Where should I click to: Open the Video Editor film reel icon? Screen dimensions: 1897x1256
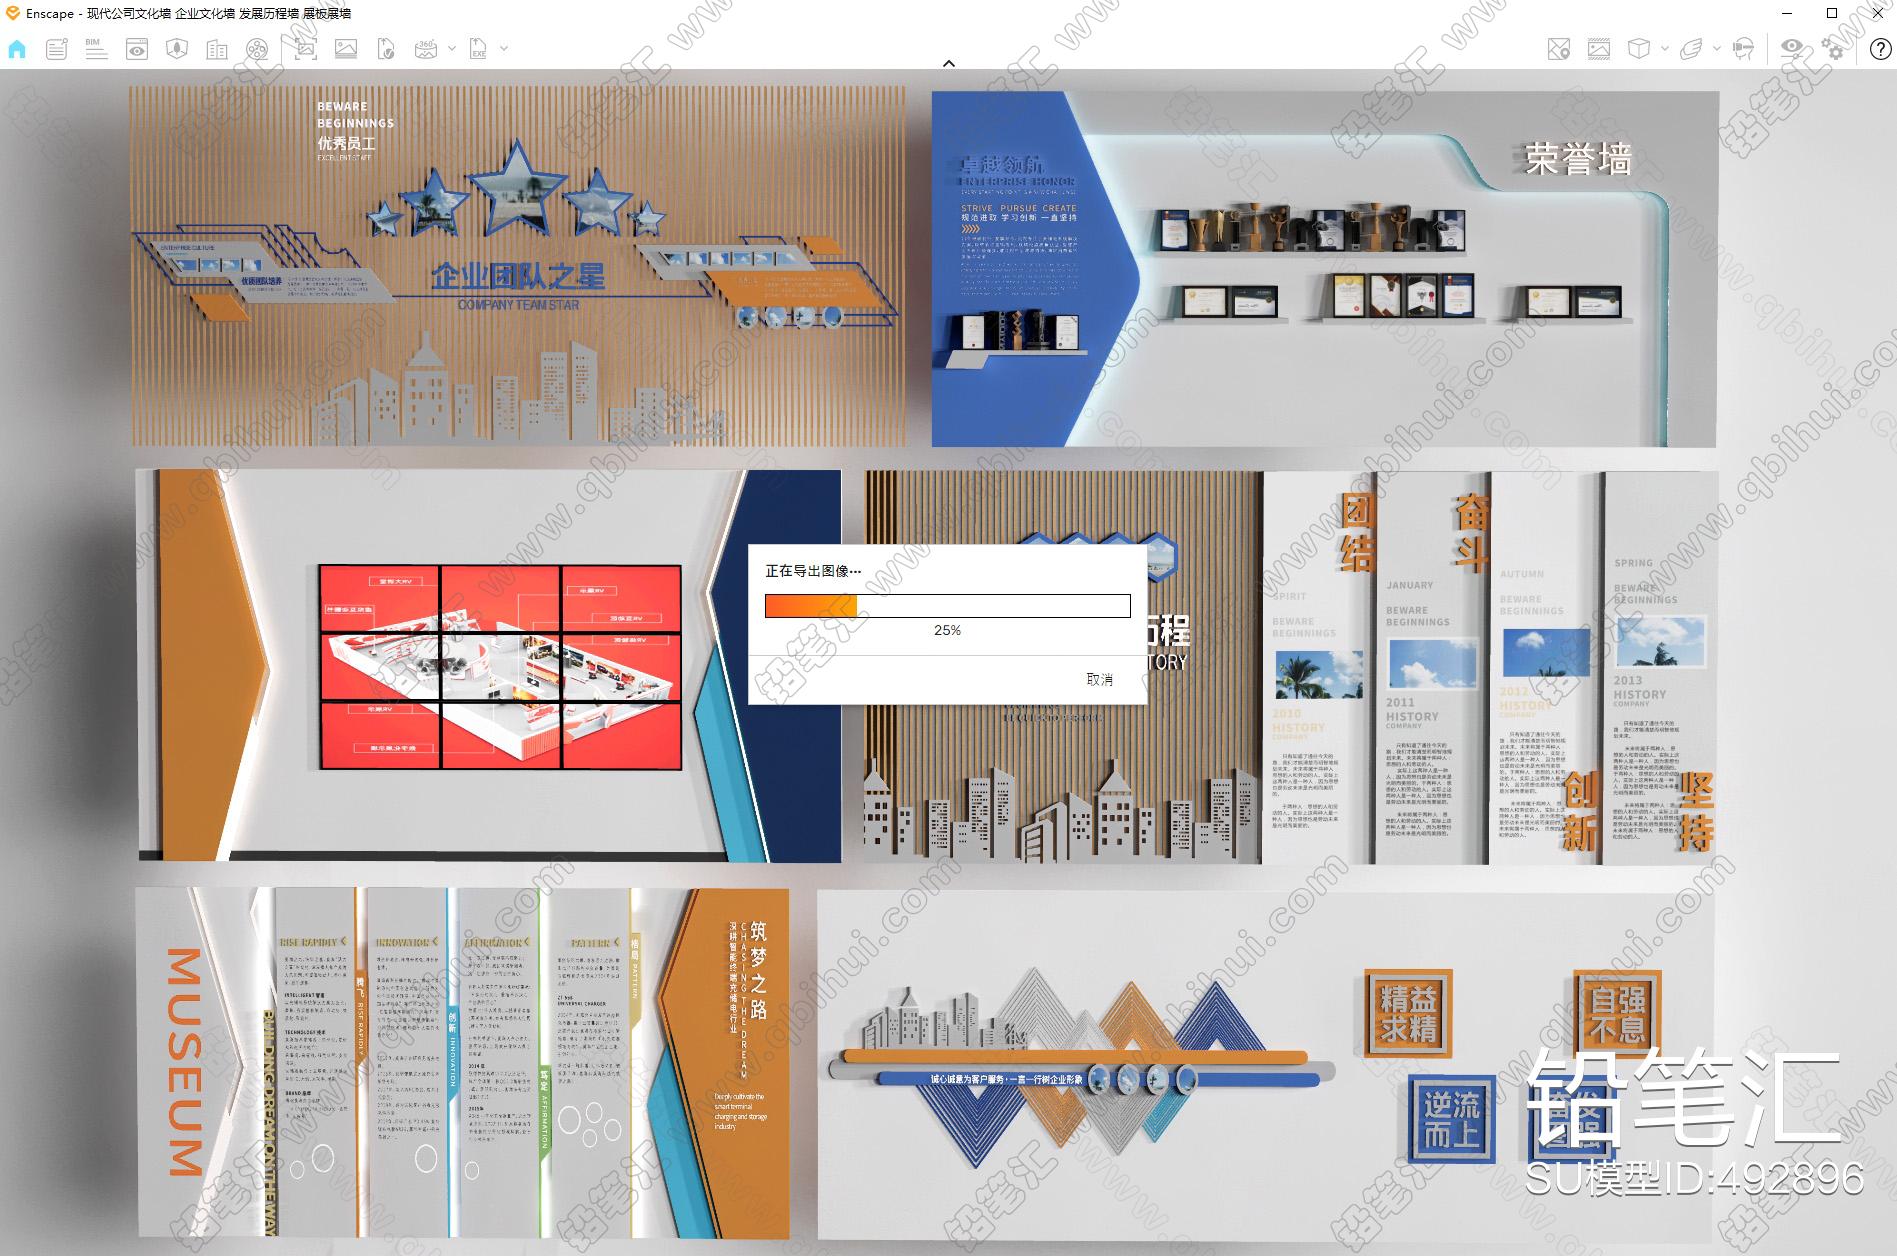257,48
